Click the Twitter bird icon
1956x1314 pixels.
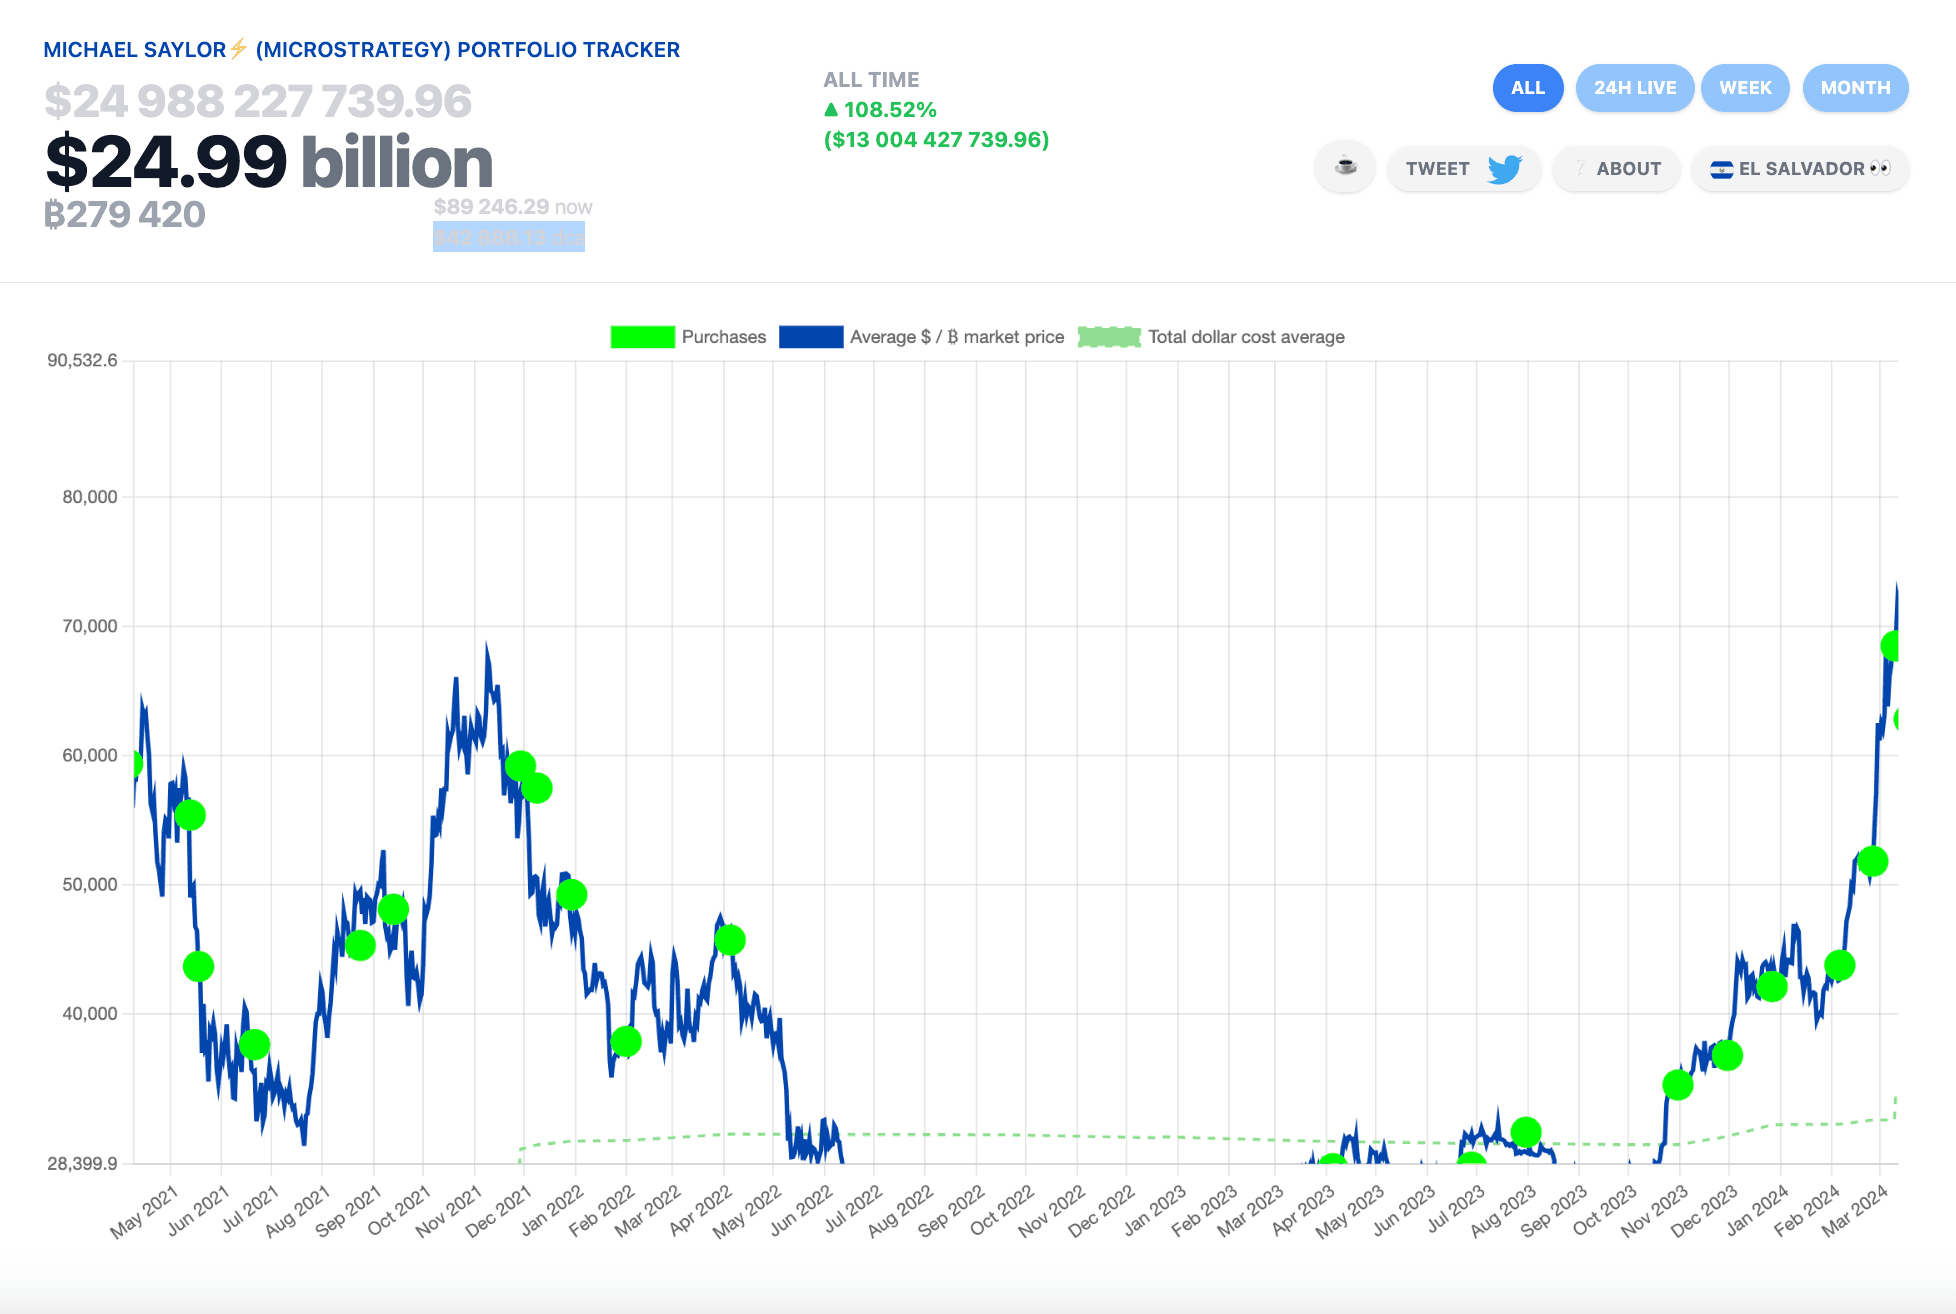point(1504,169)
